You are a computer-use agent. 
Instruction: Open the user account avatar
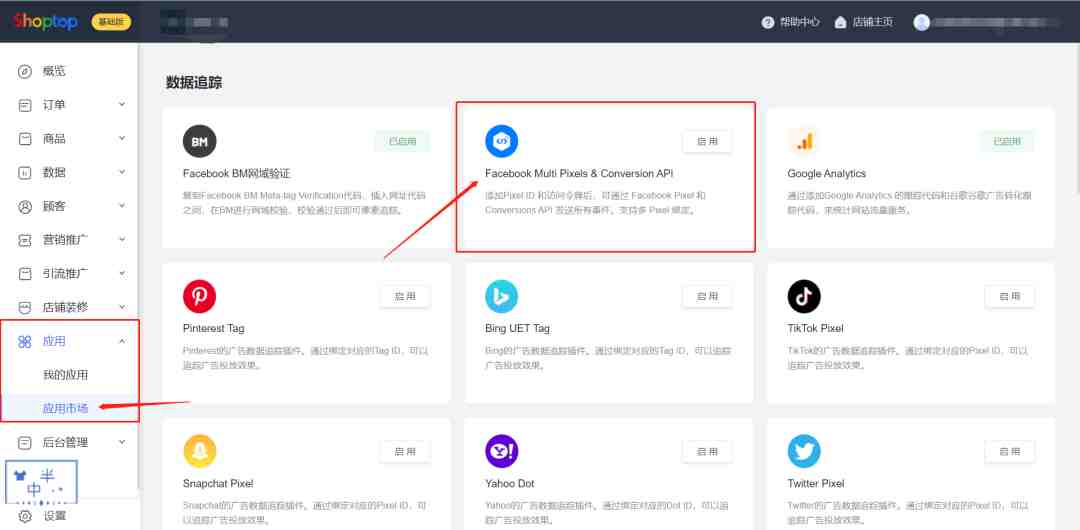pyautogui.click(x=922, y=22)
